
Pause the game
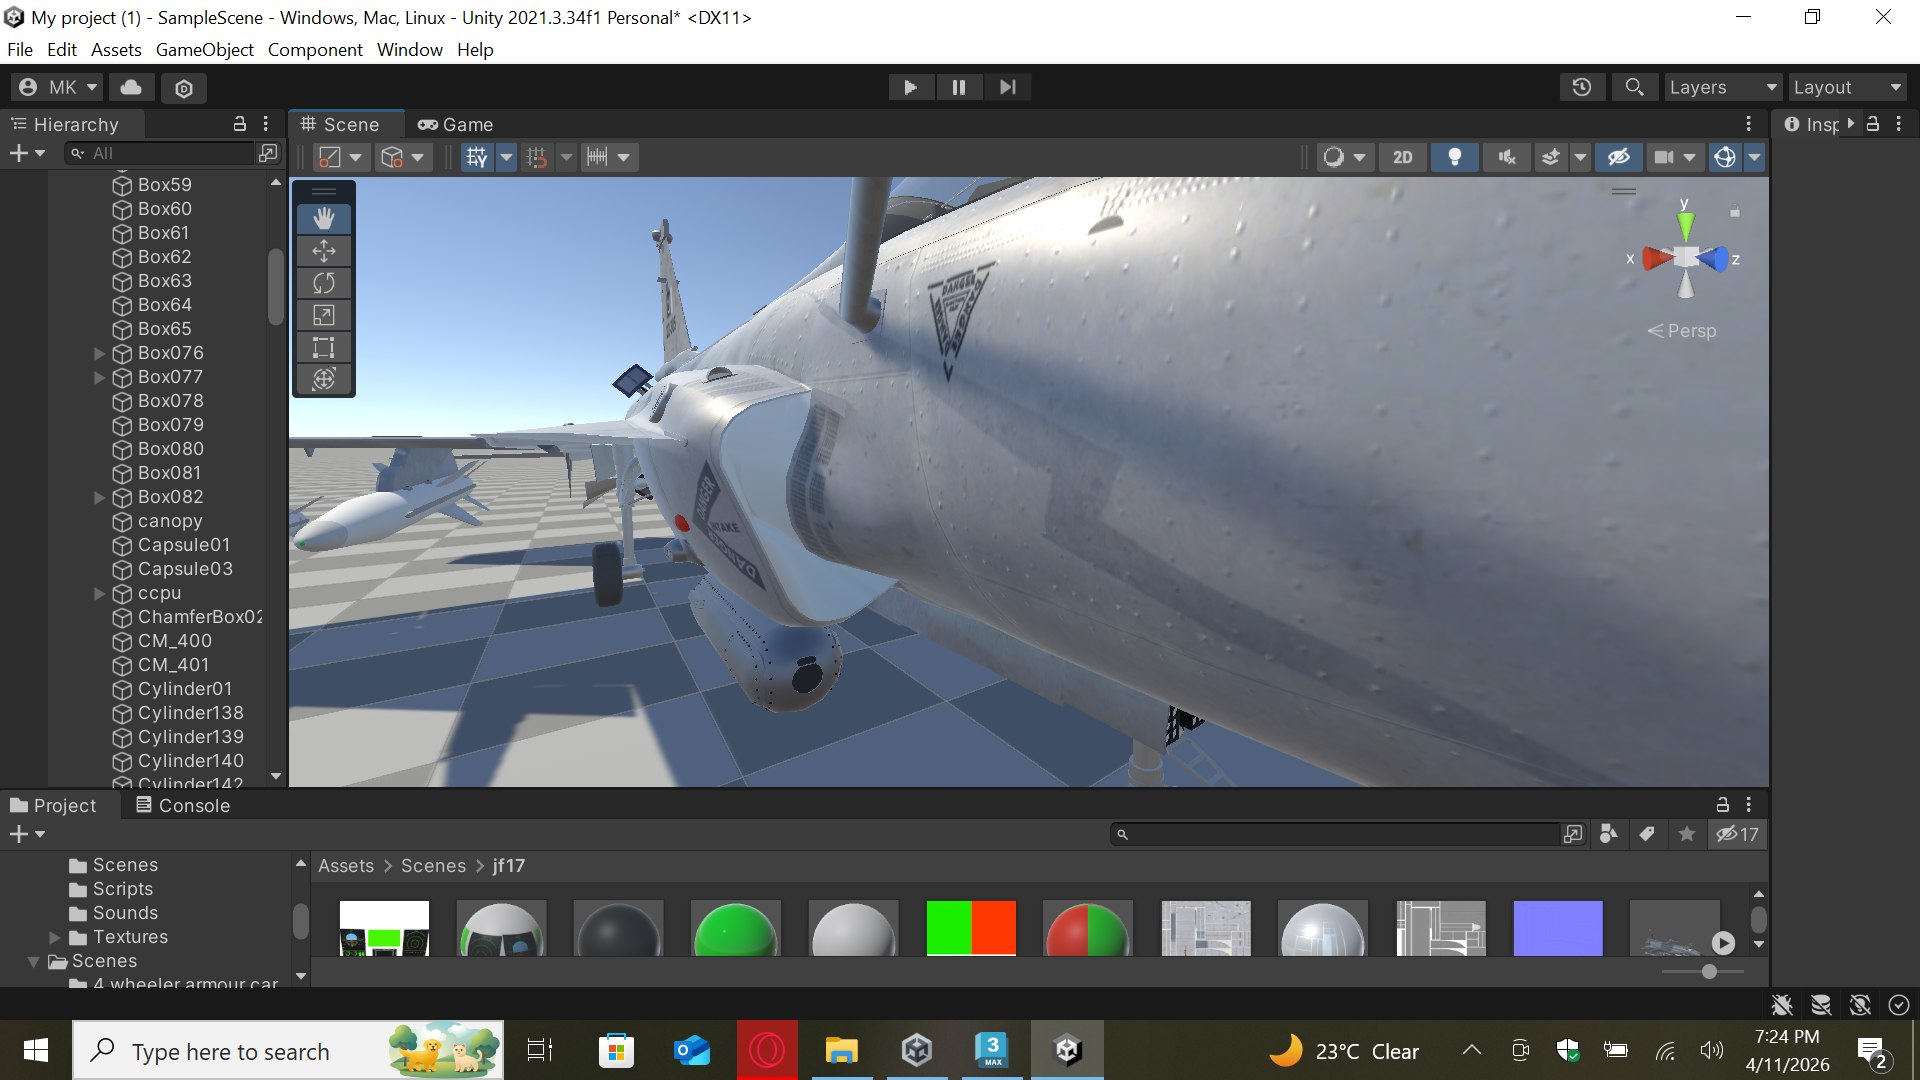tap(959, 87)
